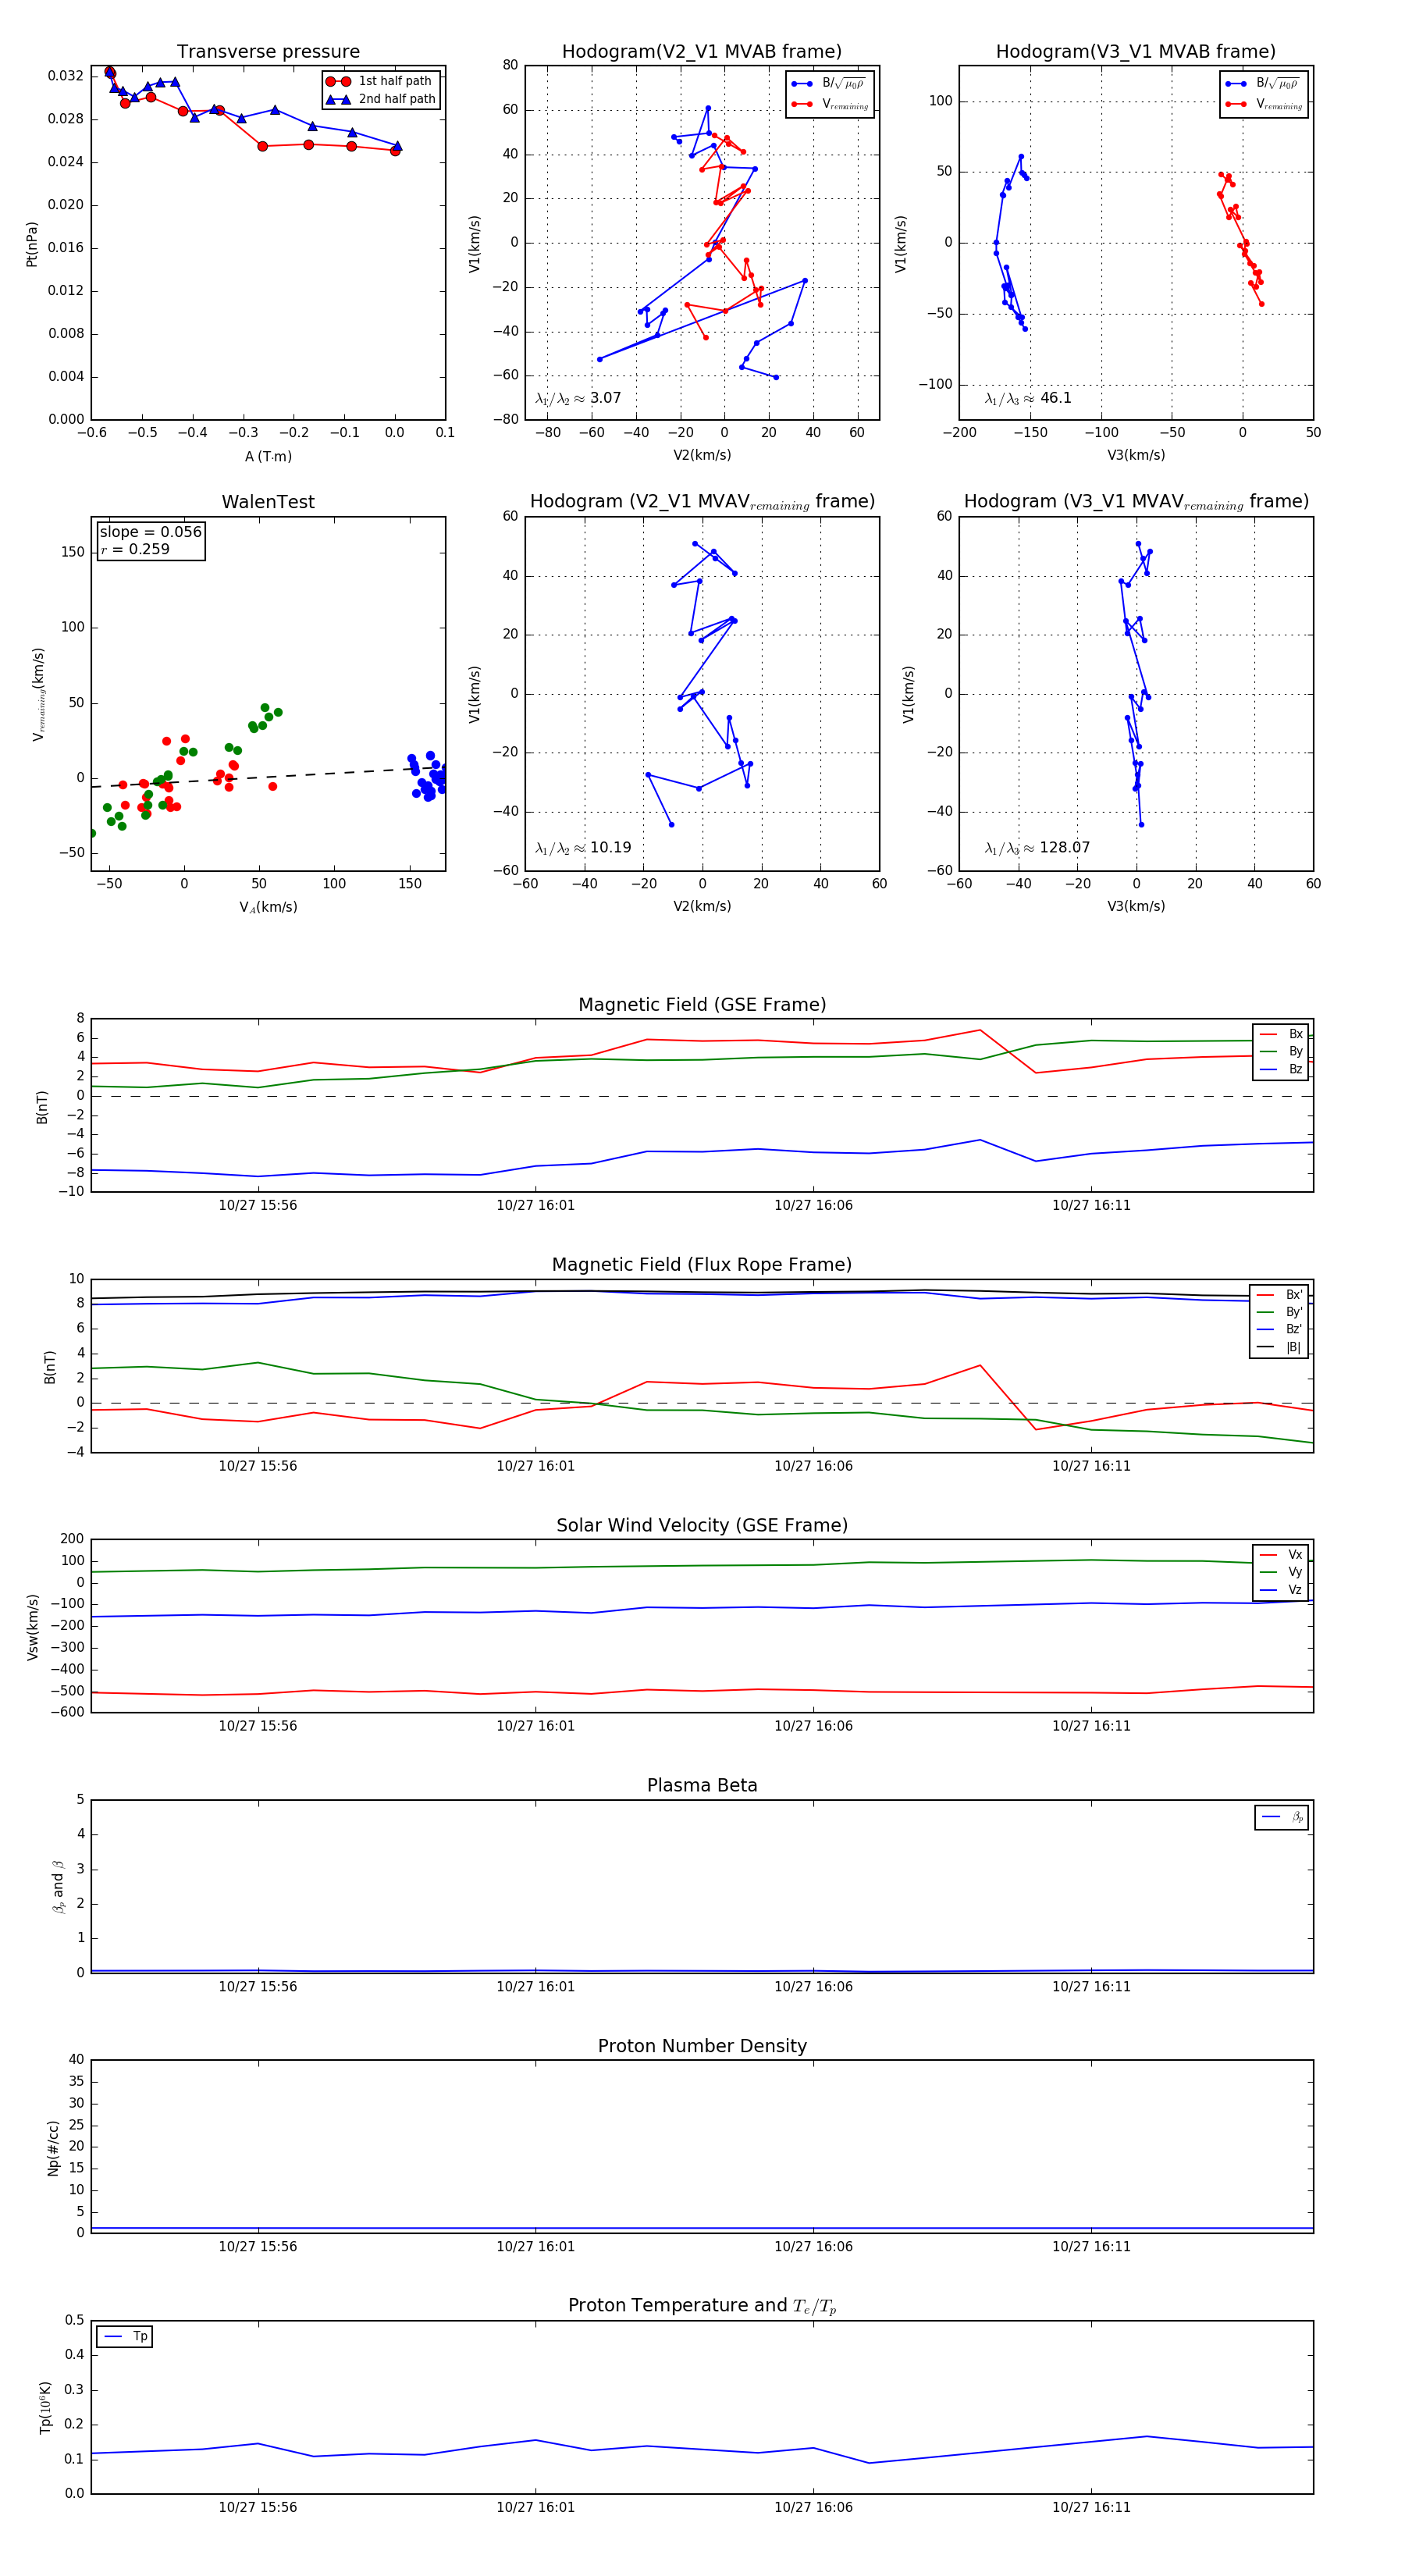1405x2576 pixels.
Task: Click the 'Vz' legend entry
Action: (x=1281, y=1590)
